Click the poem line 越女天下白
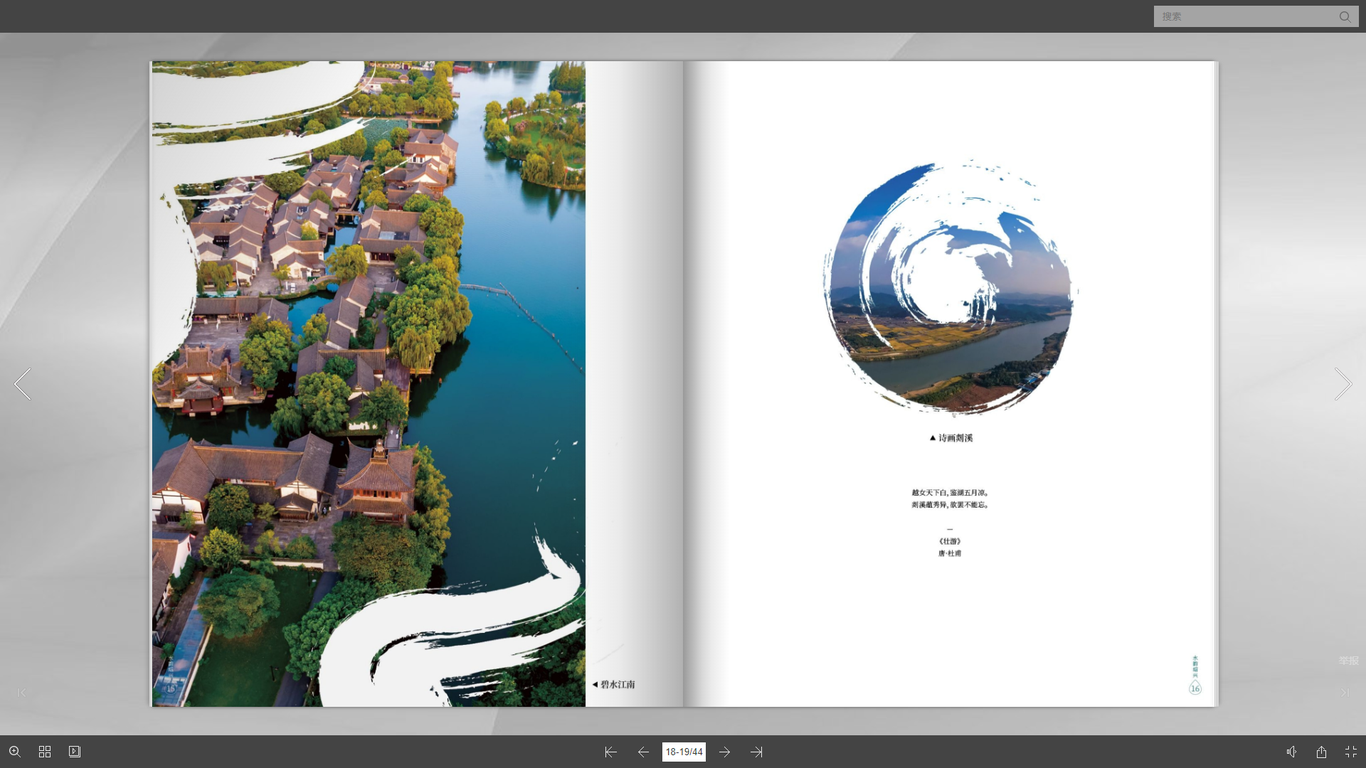 (929, 493)
